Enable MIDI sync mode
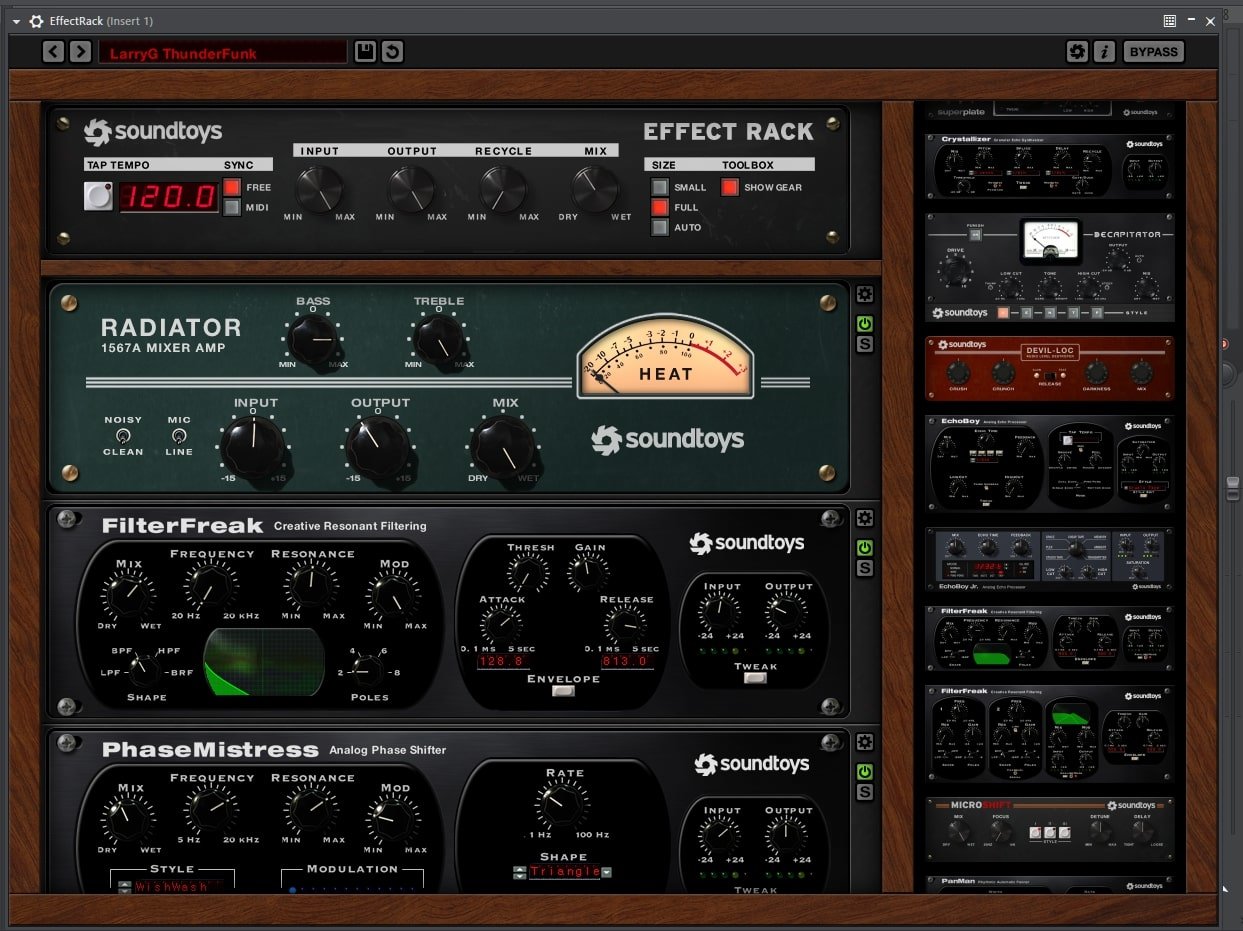Viewport: 1243px width, 931px height. point(232,207)
